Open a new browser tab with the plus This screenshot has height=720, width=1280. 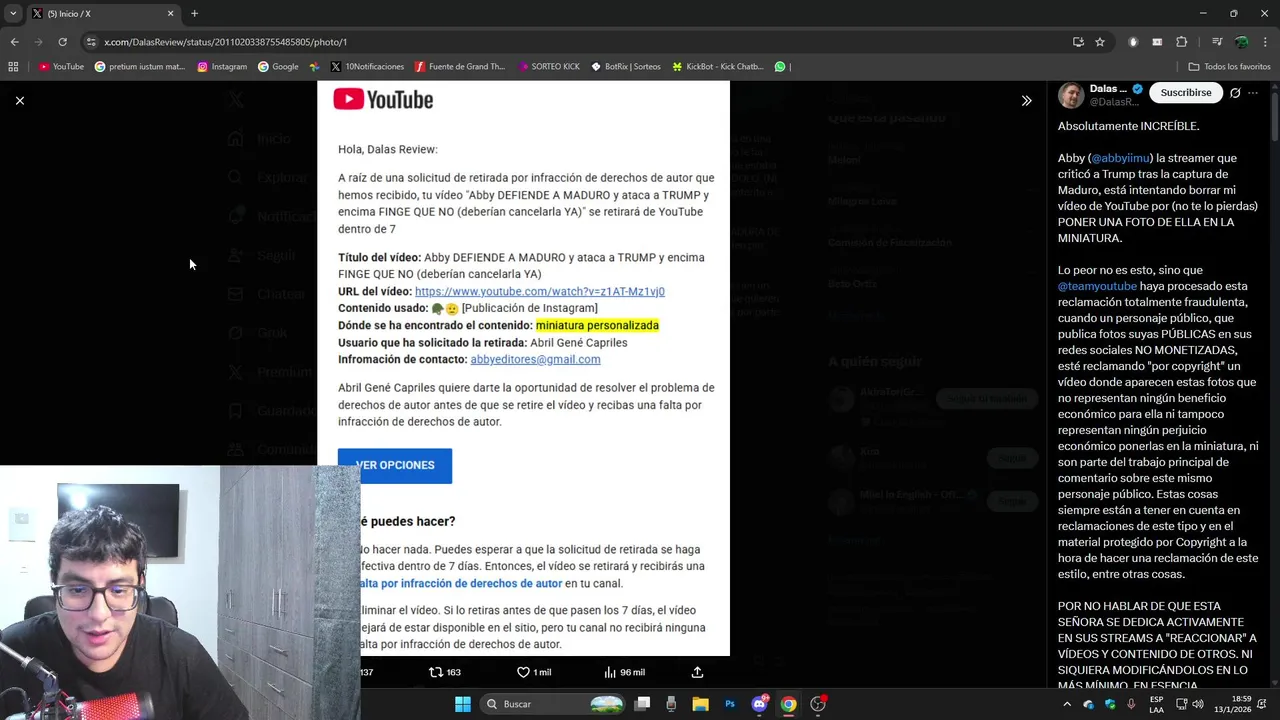point(194,13)
